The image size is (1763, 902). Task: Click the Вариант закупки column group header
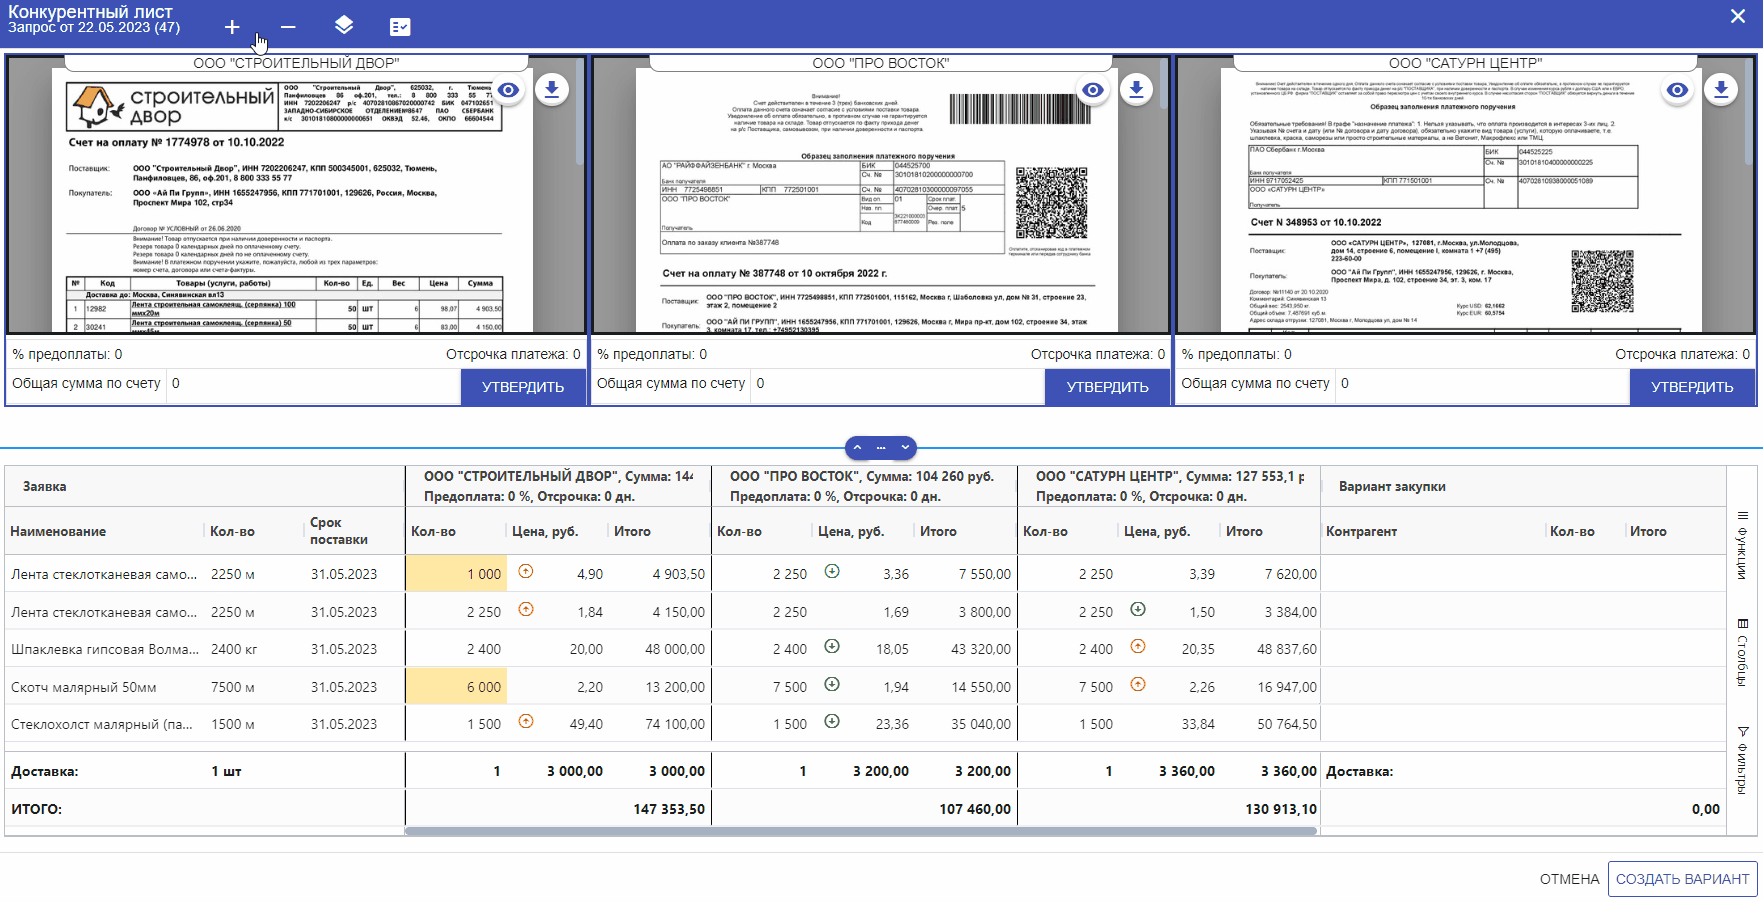pyautogui.click(x=1391, y=486)
